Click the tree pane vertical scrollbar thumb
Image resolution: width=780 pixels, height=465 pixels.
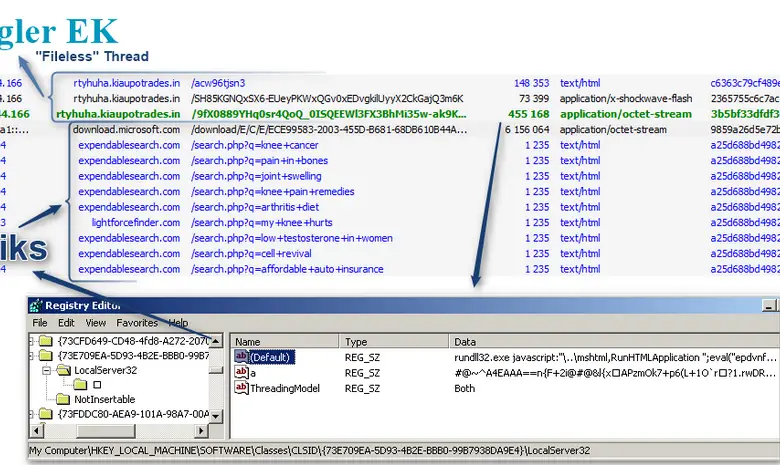[x=216, y=370]
